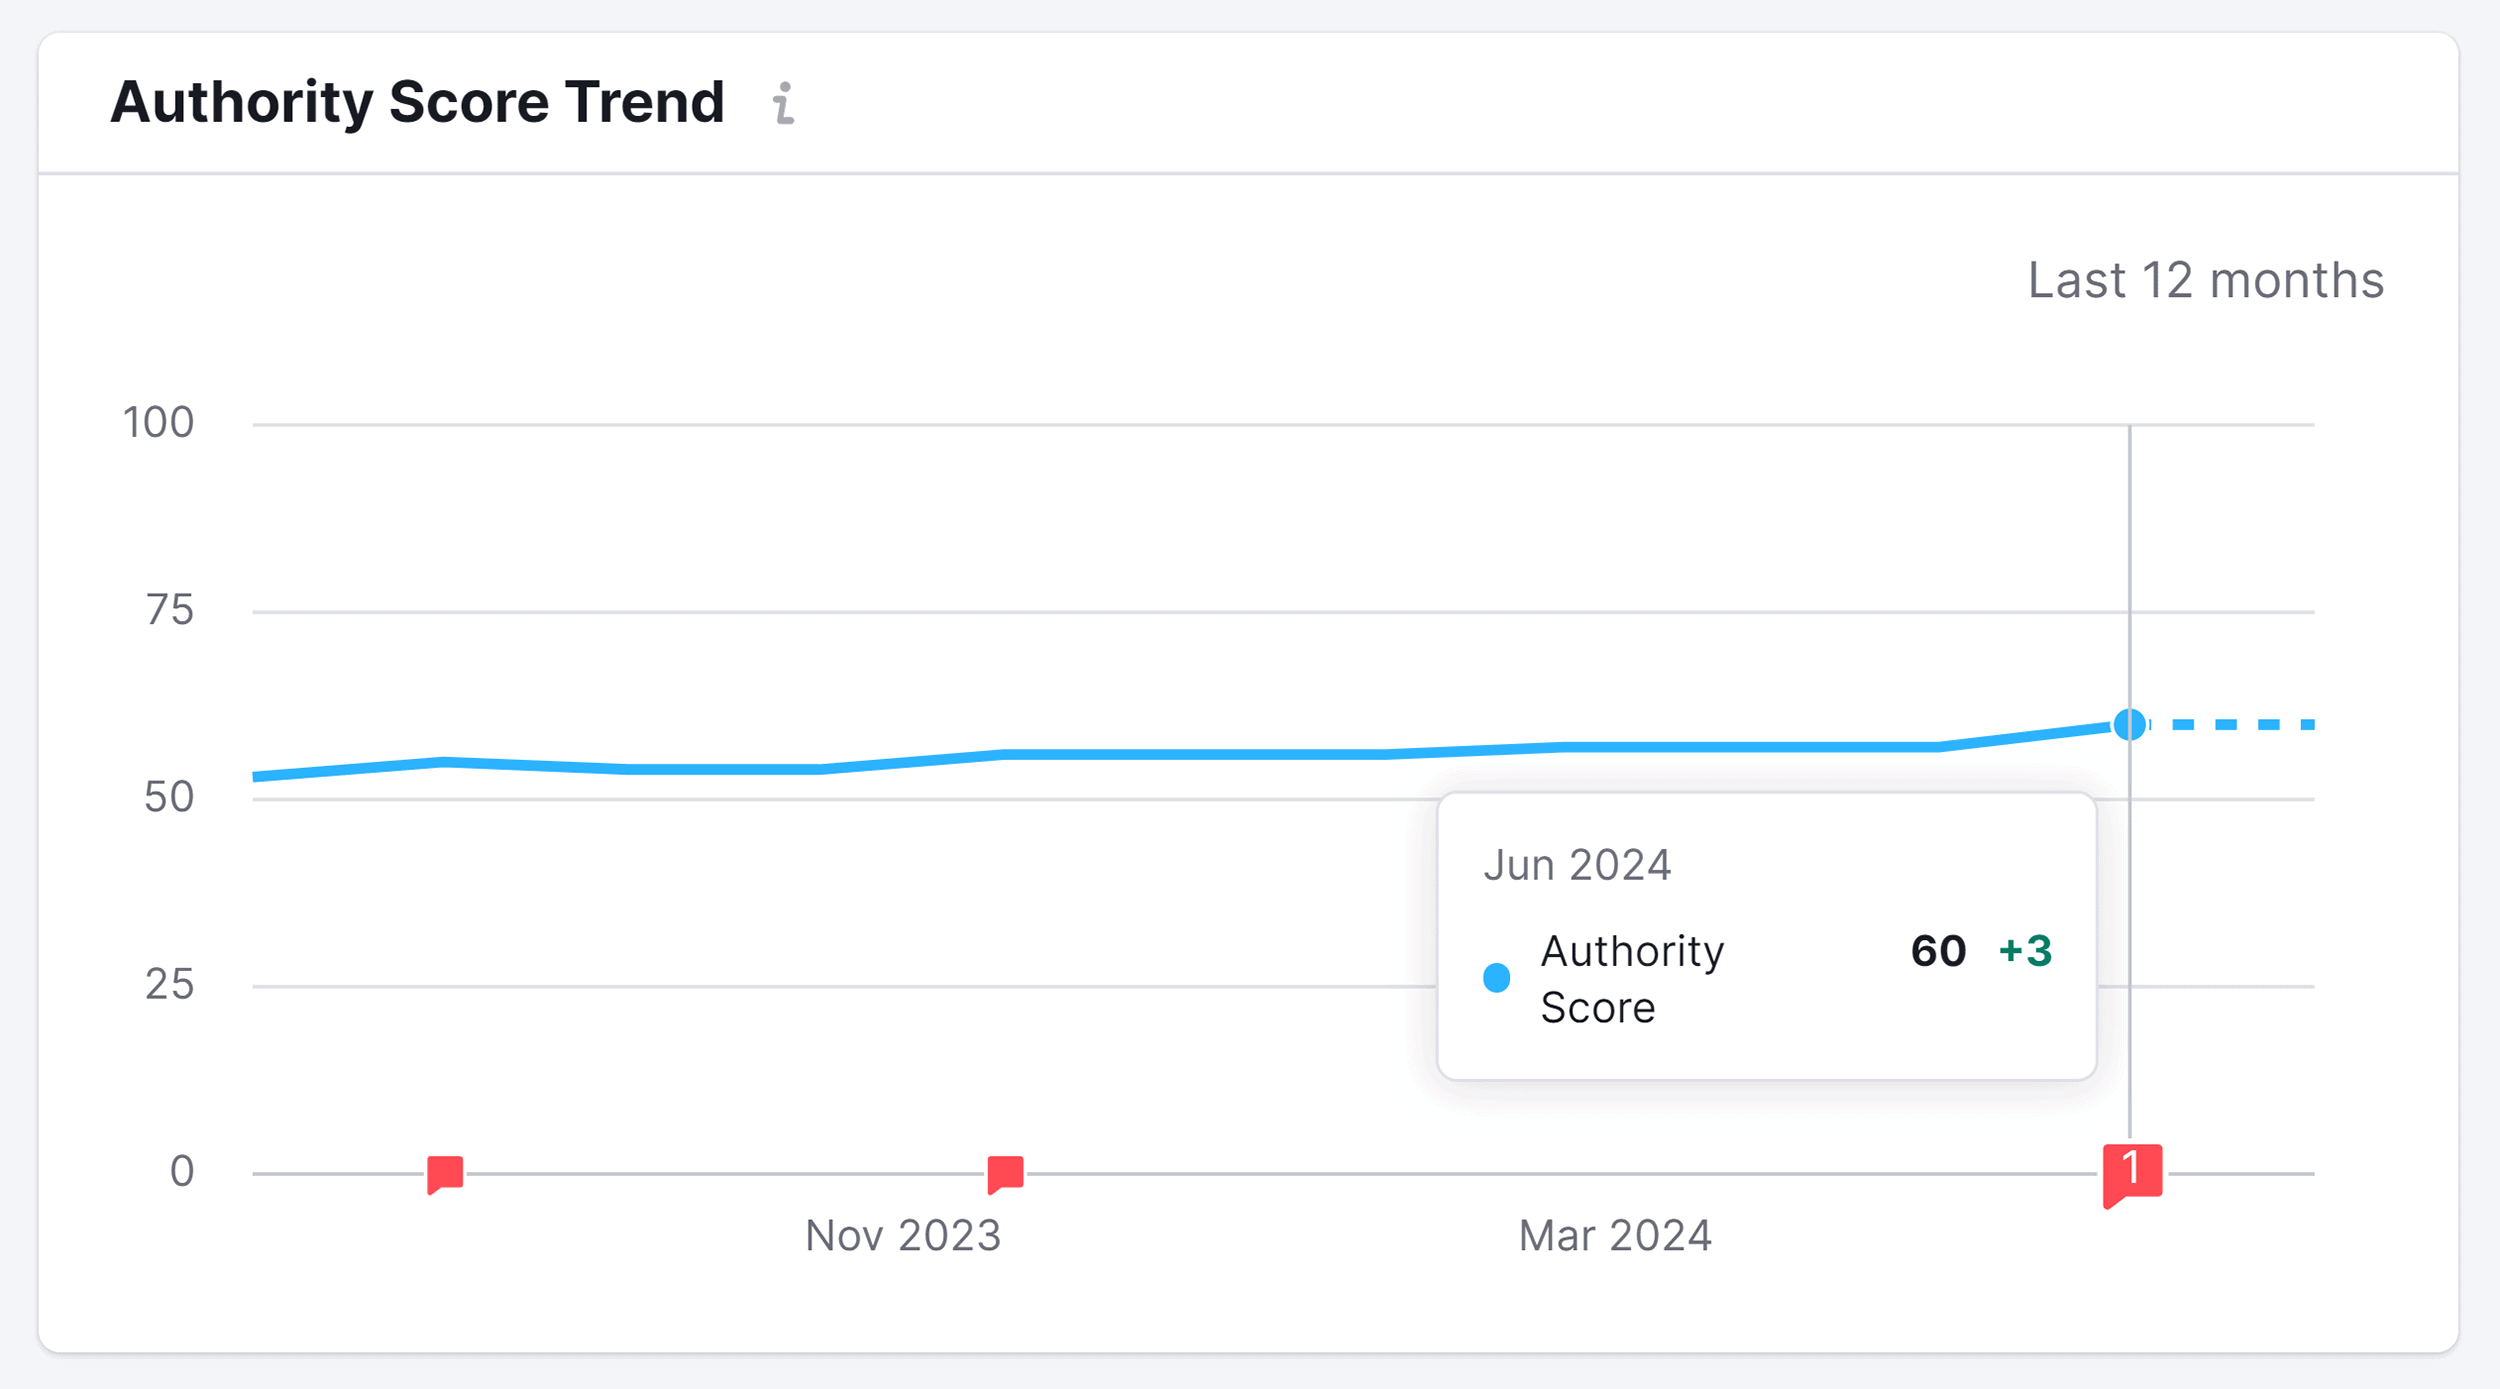Click the score value 60 in tooltip
Viewport: 2500px width, 1389px height.
[x=1938, y=951]
